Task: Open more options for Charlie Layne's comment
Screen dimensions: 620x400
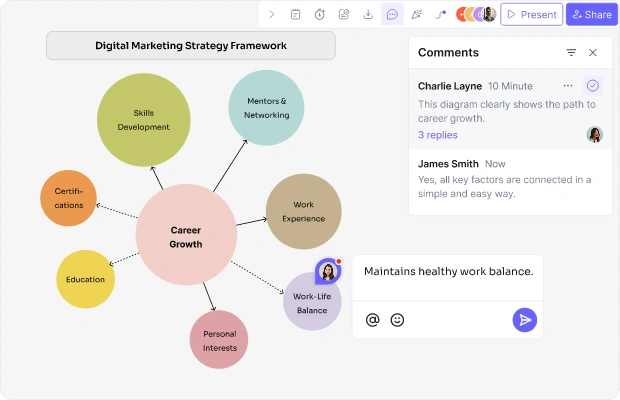Action: (568, 86)
